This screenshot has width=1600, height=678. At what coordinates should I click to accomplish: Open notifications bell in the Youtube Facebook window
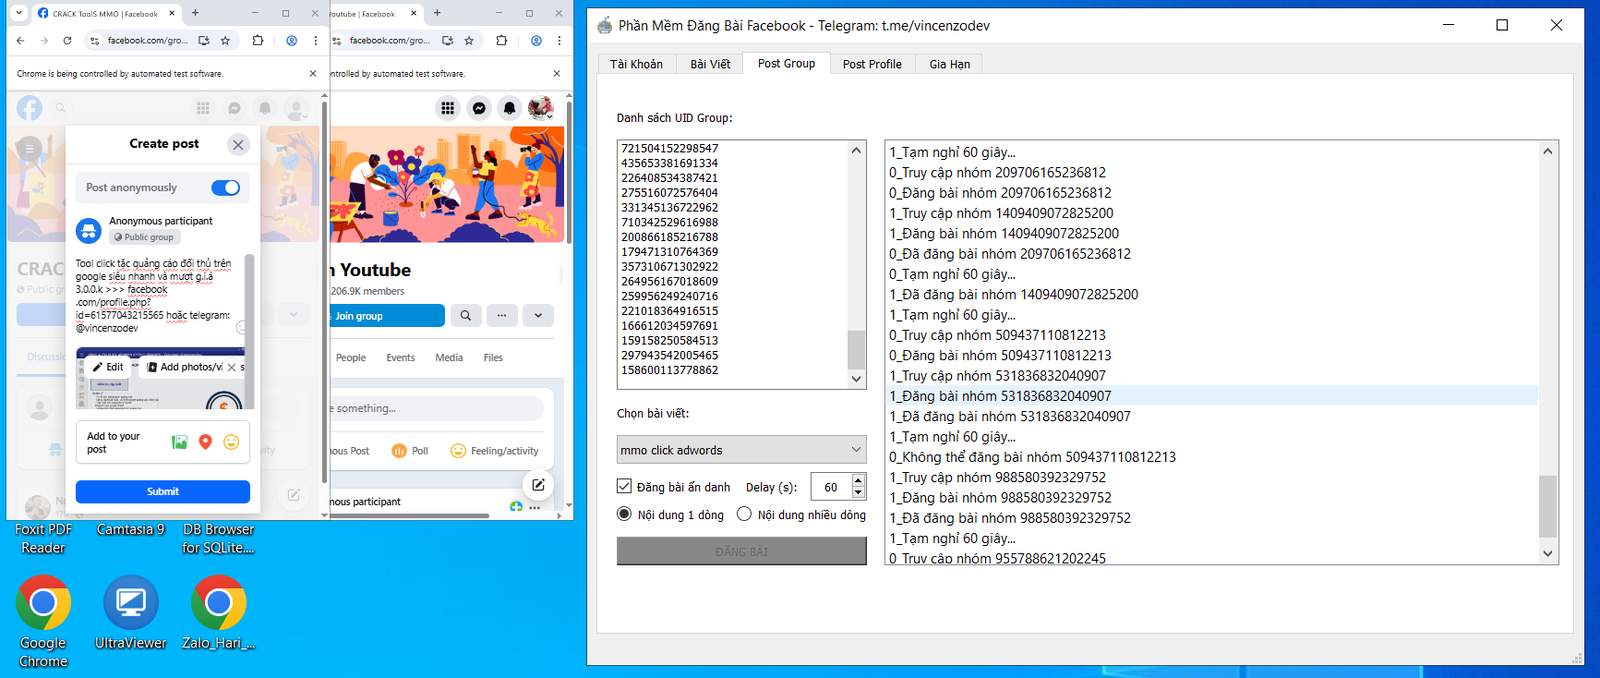[x=510, y=108]
